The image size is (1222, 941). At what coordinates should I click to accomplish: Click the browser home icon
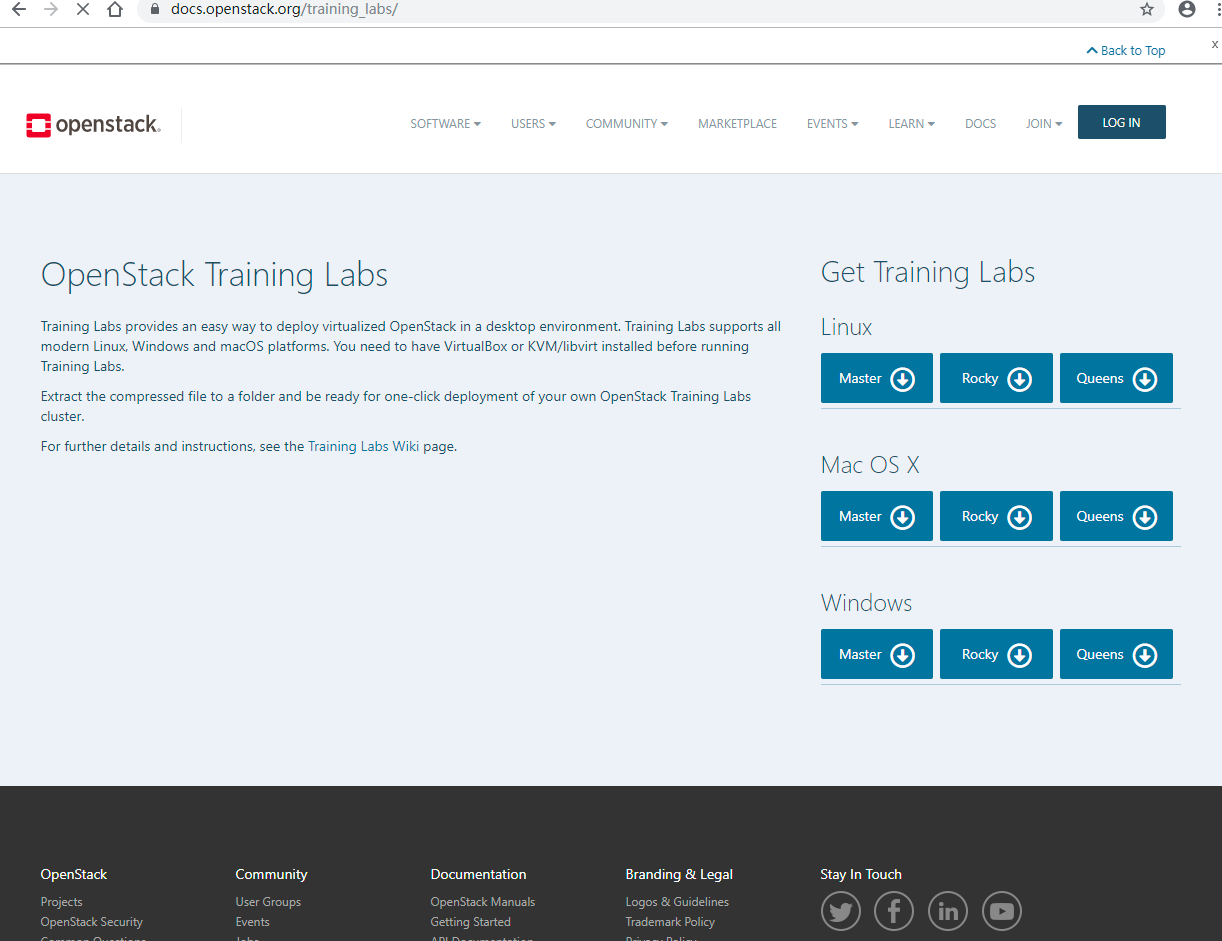point(115,10)
